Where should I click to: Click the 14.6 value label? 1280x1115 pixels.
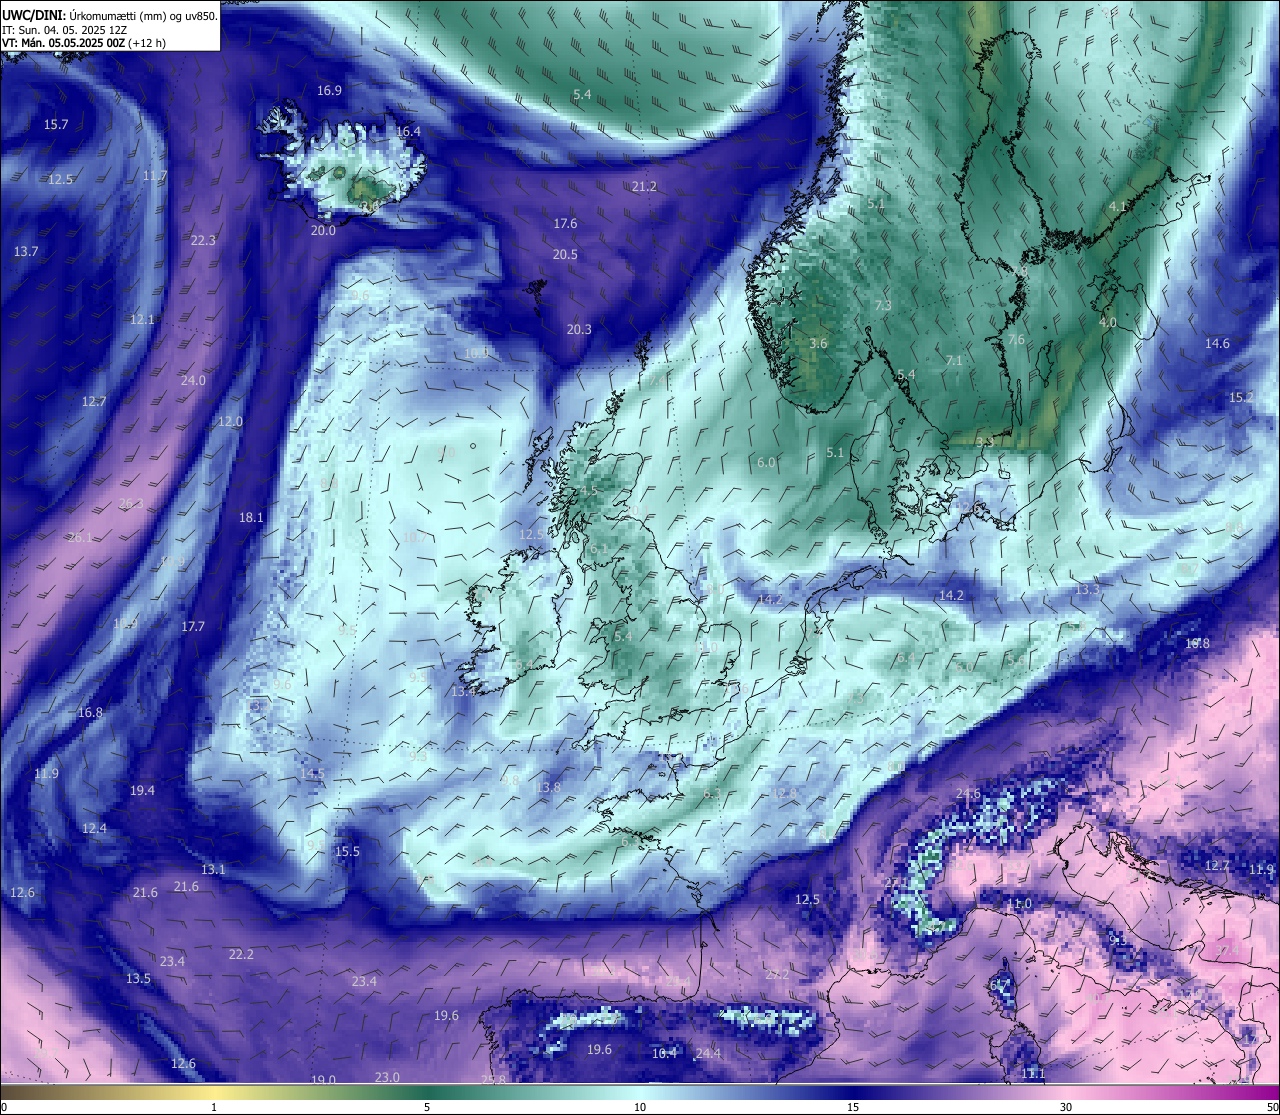click(1217, 344)
